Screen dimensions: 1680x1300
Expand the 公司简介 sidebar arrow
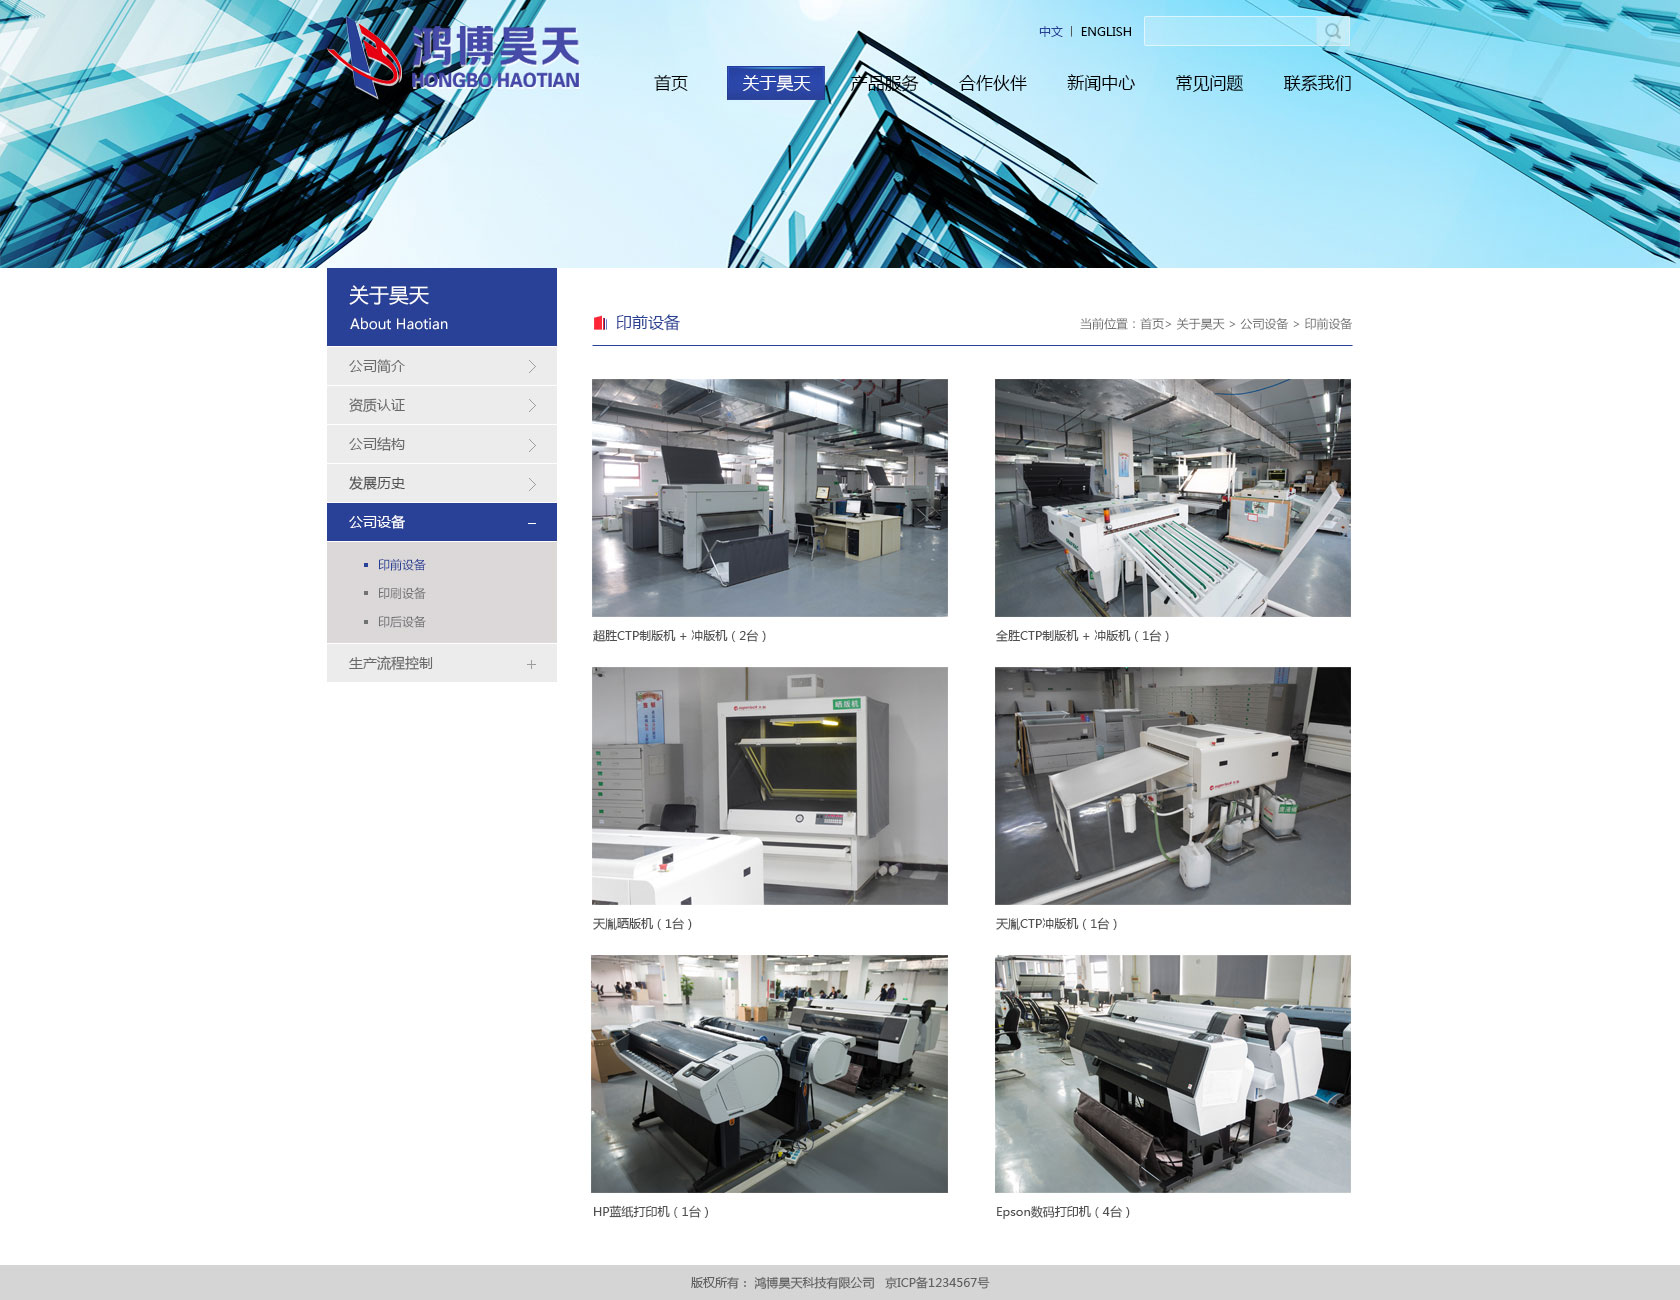pos(531,367)
